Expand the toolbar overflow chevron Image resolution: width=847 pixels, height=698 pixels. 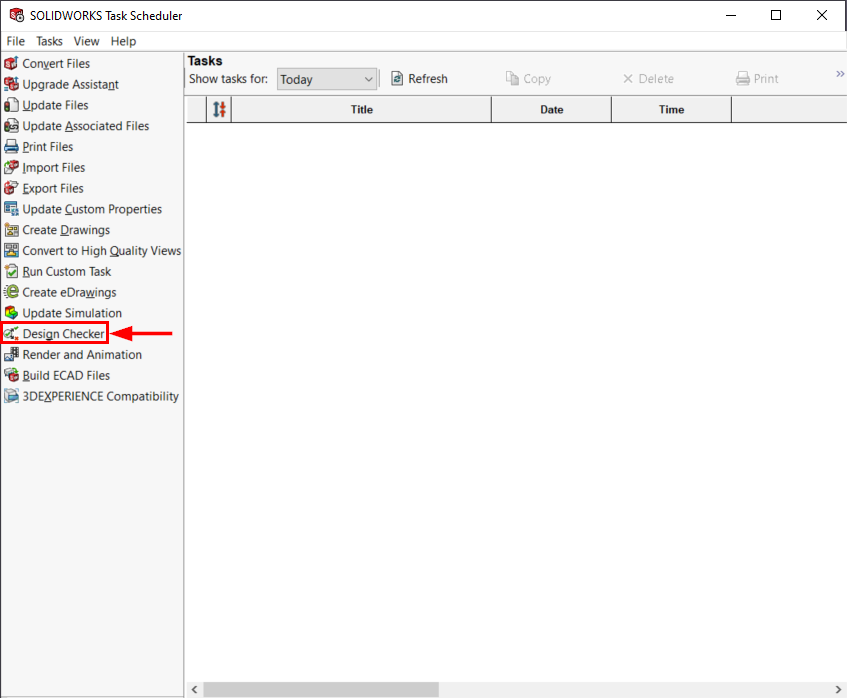point(840,74)
